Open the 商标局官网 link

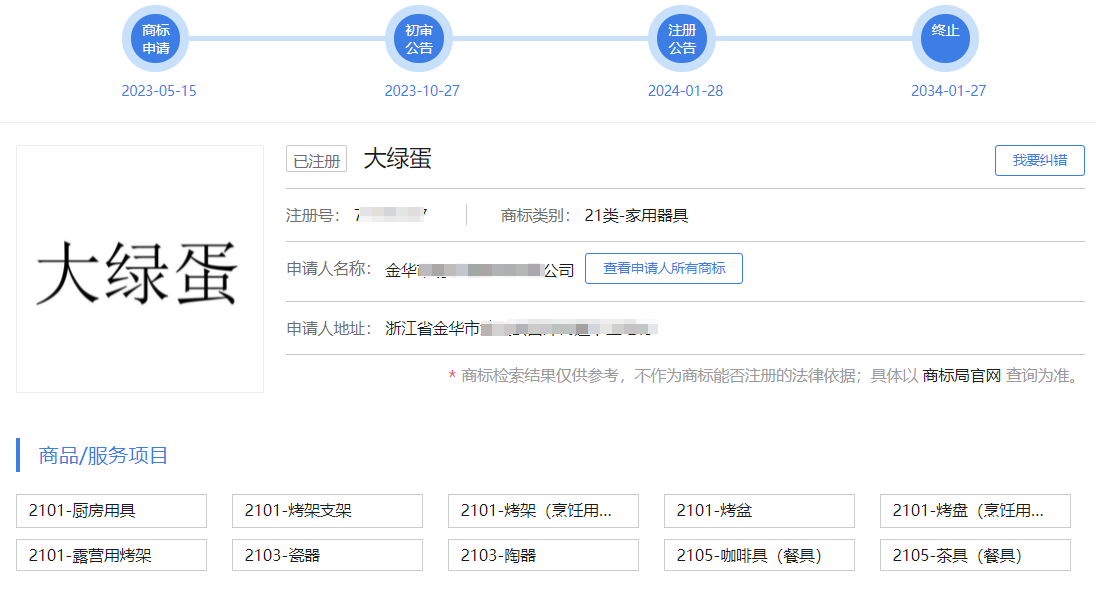pyautogui.click(x=961, y=376)
